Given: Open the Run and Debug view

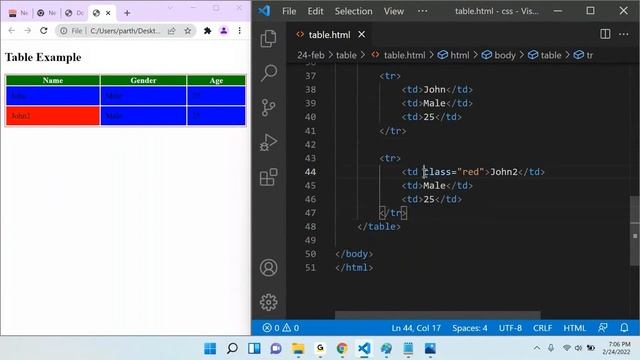Looking at the screenshot, I should coord(268,142).
